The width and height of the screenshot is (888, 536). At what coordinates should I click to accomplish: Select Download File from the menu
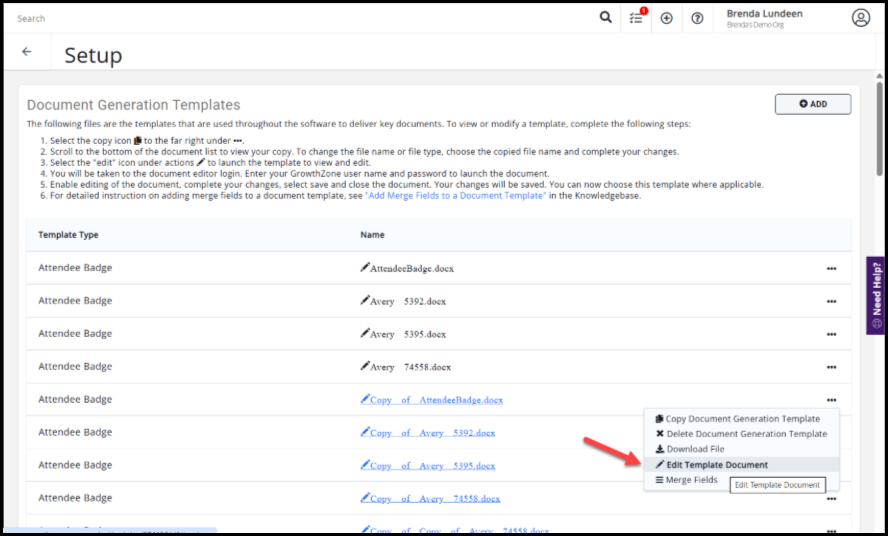point(695,449)
